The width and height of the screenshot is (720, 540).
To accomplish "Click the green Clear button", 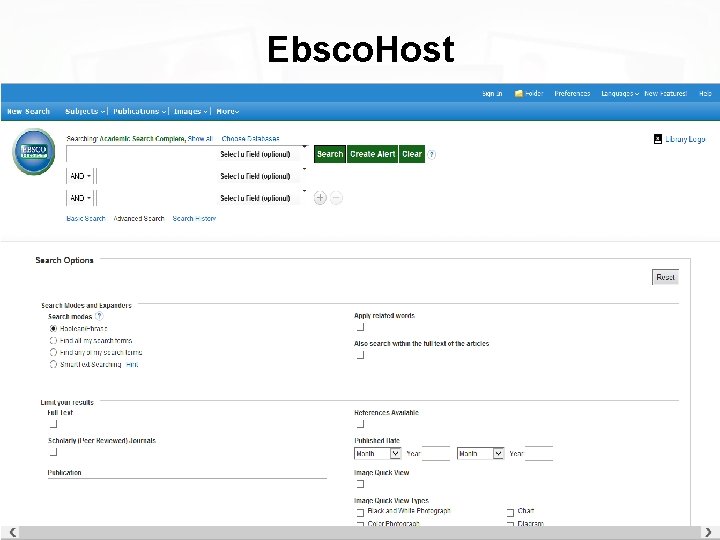I will [412, 154].
